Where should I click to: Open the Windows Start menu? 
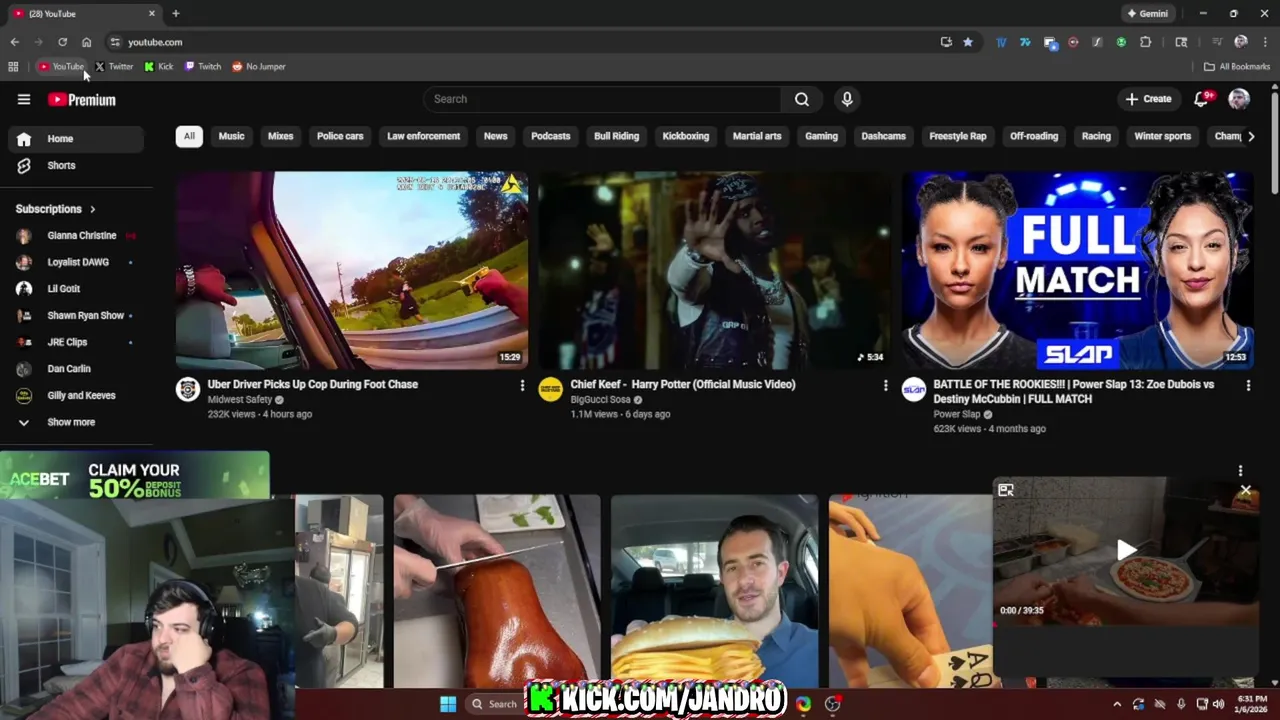pyautogui.click(x=448, y=704)
